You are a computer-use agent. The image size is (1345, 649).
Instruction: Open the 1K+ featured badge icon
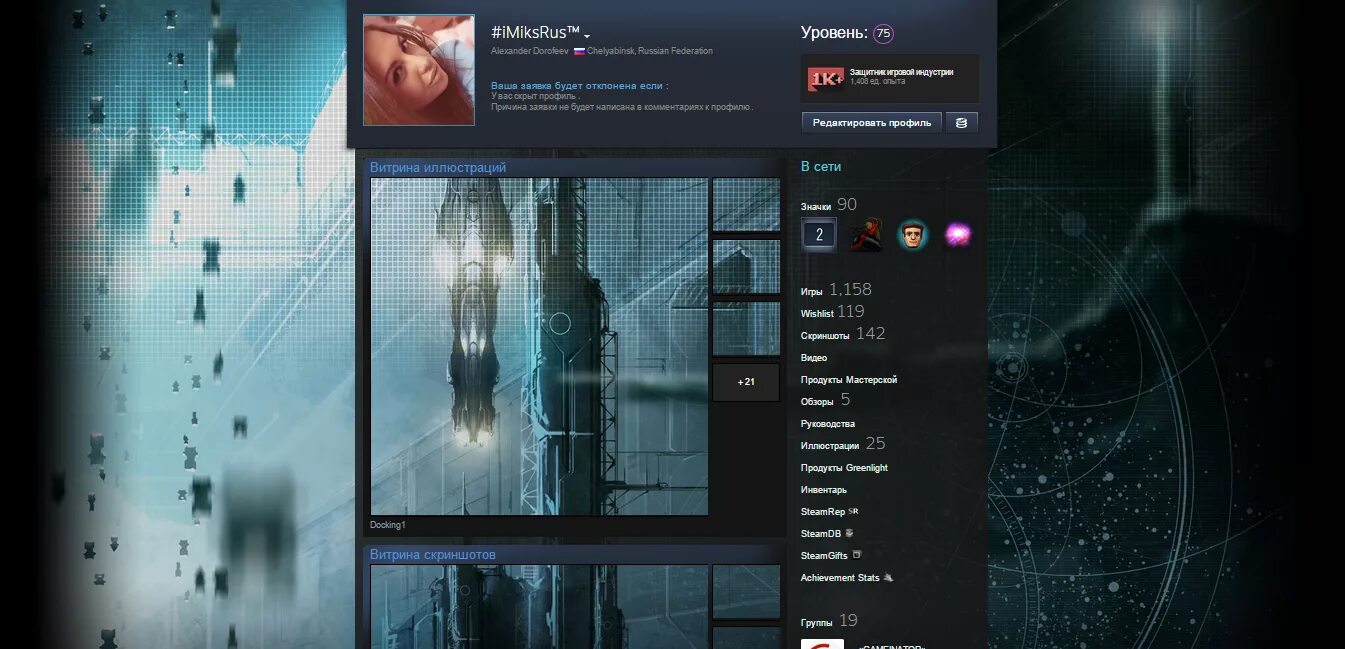point(826,77)
